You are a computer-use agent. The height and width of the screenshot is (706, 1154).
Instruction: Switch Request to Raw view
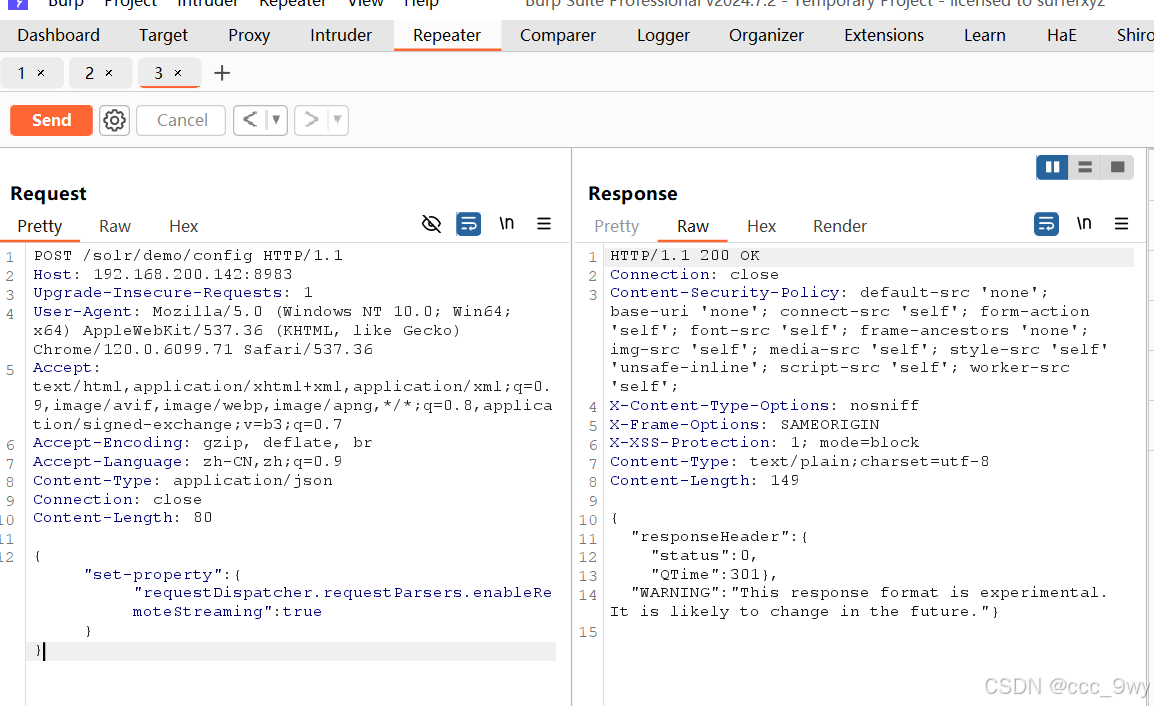pos(115,226)
